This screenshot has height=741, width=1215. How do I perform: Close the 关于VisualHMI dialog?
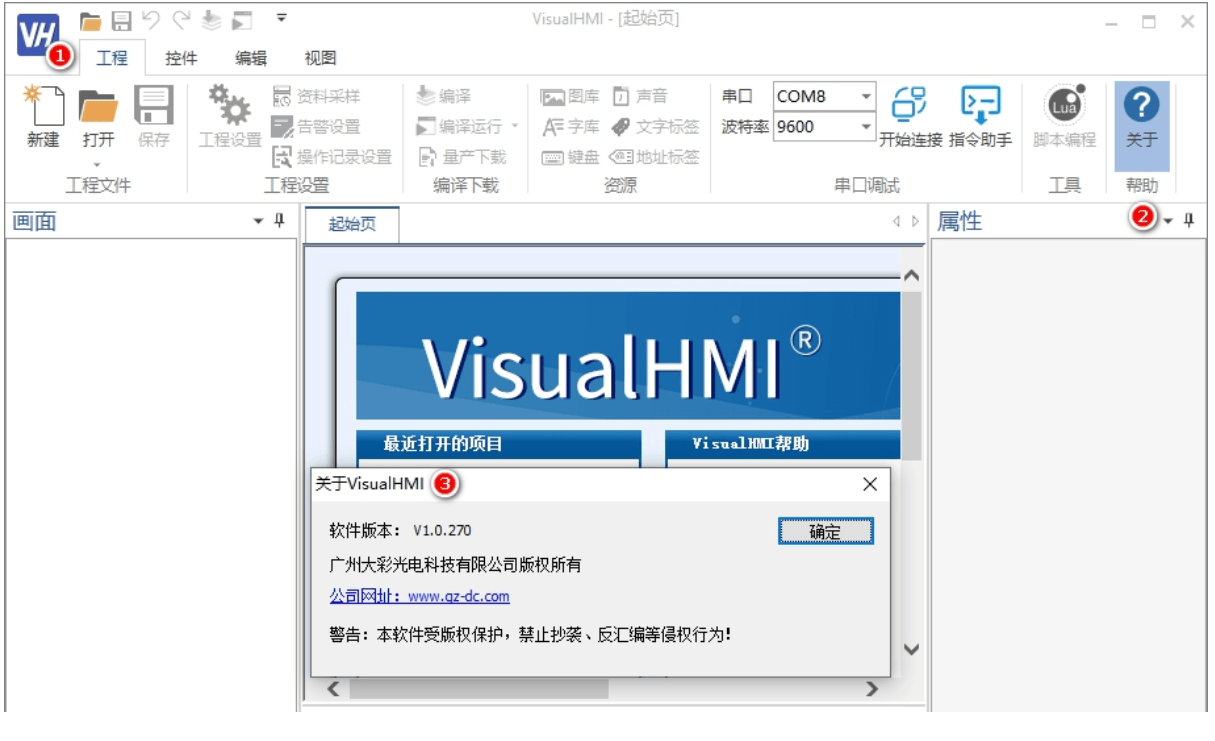(869, 484)
